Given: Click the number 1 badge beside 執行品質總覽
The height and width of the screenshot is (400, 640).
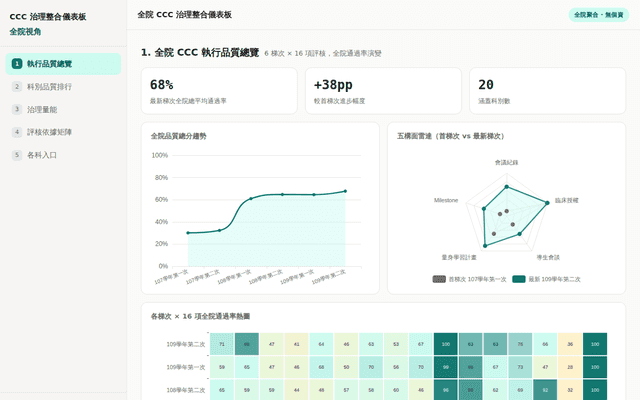Looking at the screenshot, I should point(17,64).
